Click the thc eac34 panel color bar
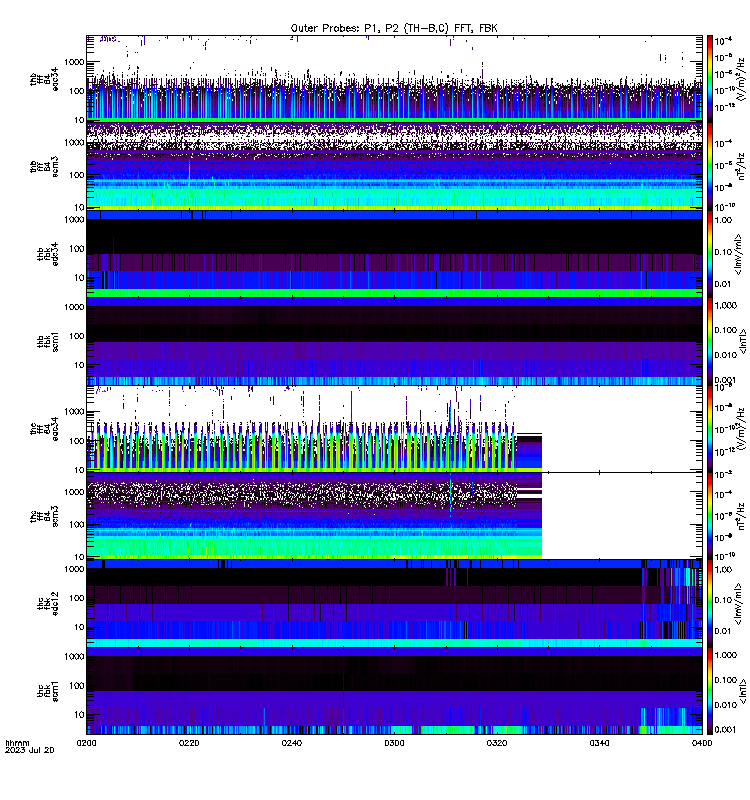The height and width of the screenshot is (800, 750). coord(709,429)
